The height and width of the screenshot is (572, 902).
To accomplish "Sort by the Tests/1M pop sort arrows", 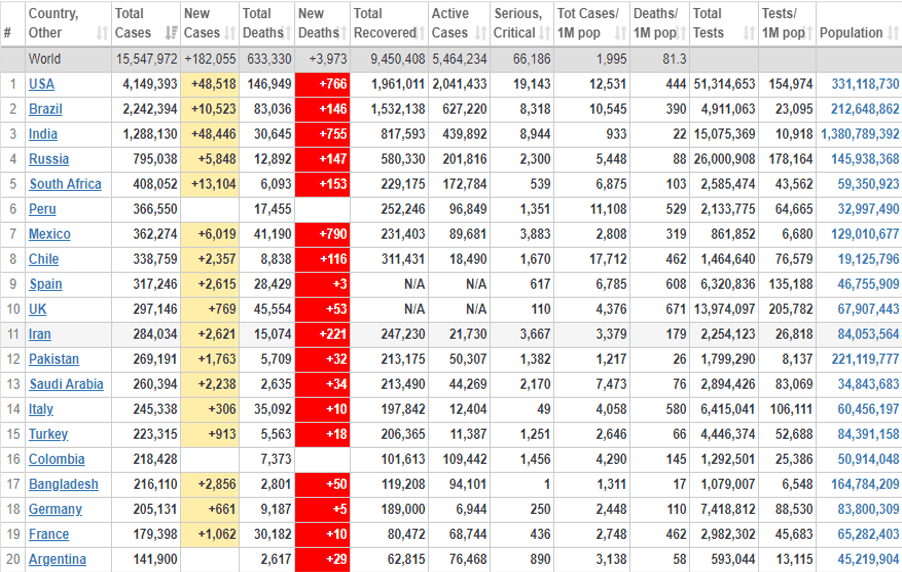I will (x=809, y=33).
